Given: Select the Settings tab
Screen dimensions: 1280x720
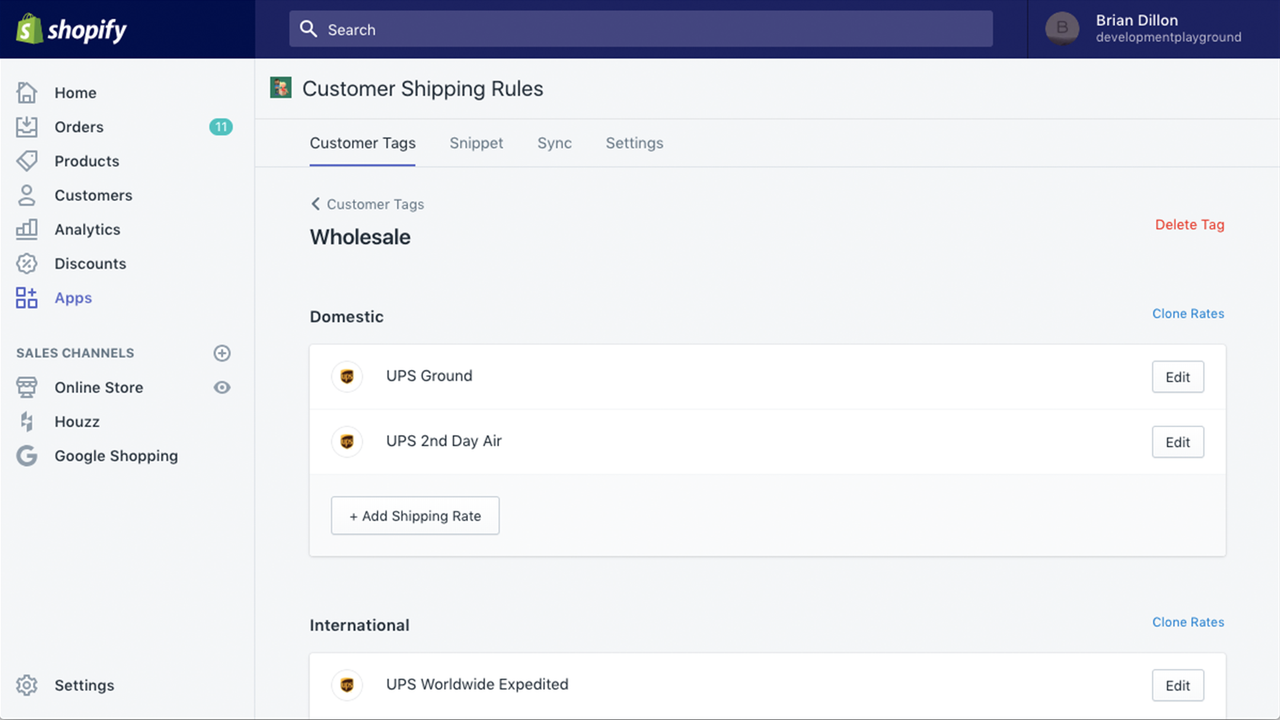Looking at the screenshot, I should click(634, 143).
